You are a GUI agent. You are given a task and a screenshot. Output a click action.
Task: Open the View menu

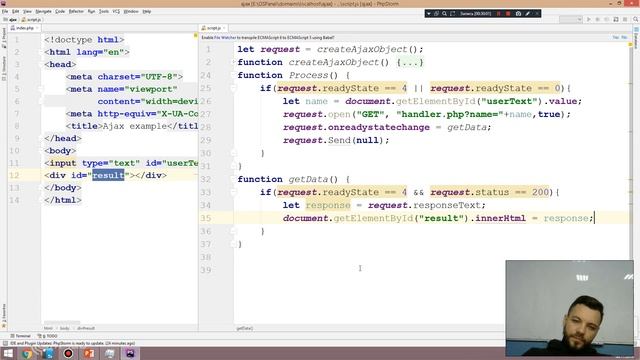point(27,11)
